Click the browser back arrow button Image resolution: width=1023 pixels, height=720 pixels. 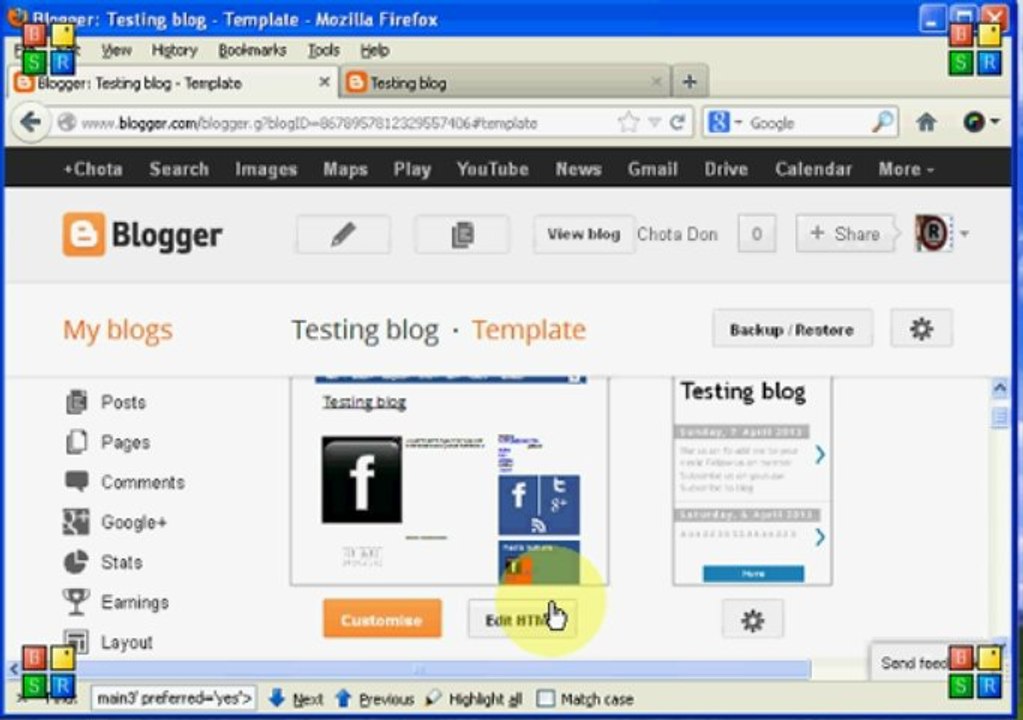pyautogui.click(x=30, y=122)
